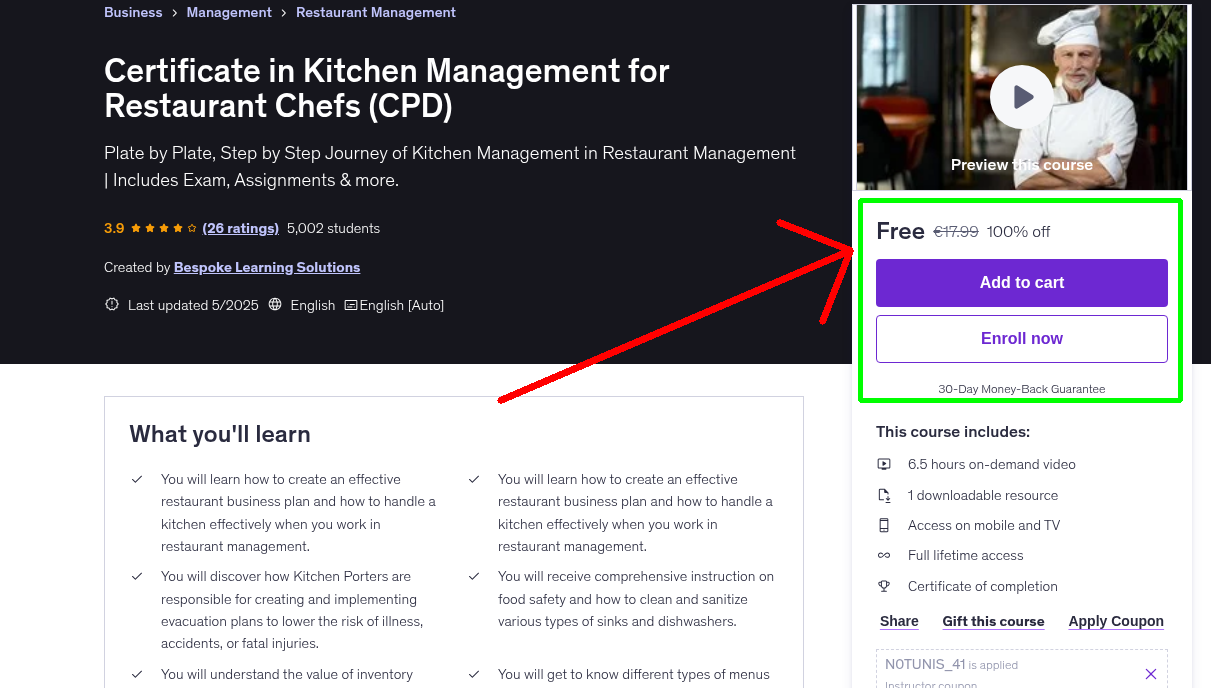Open the (26 ratings) details
The image size is (1211, 688).
[240, 228]
